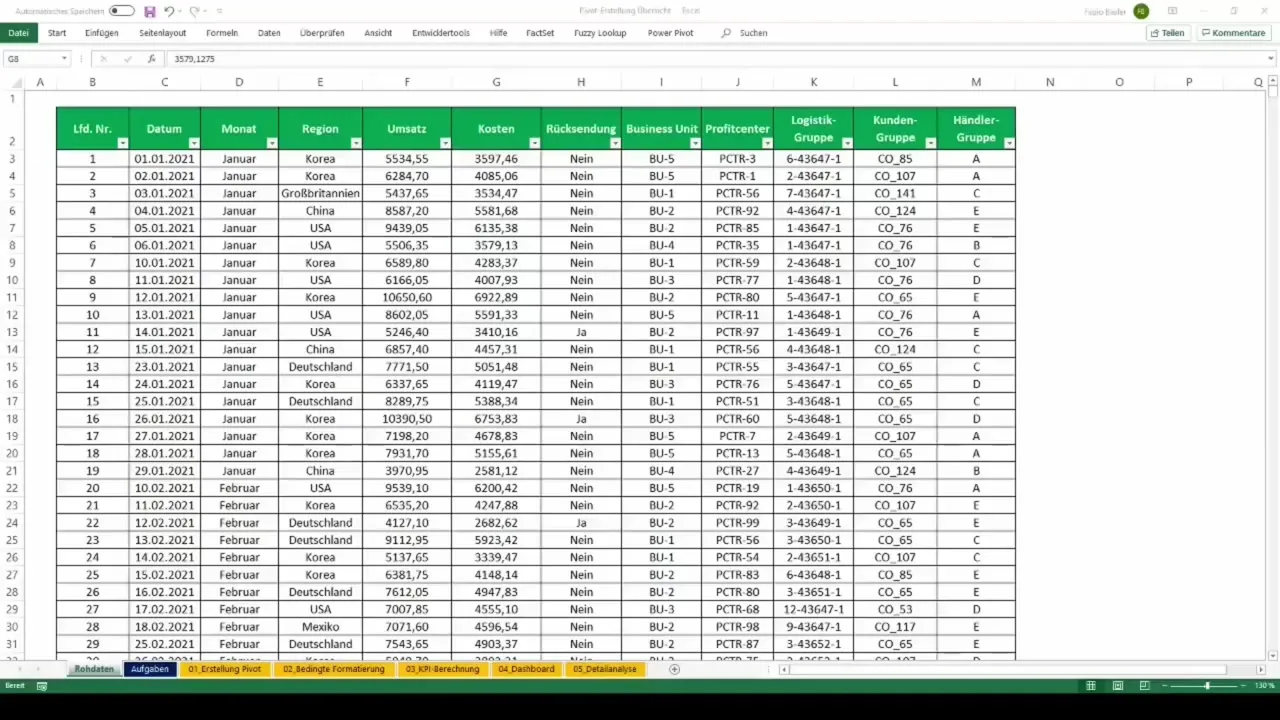Open the Hilfe ribbon tab
Image resolution: width=1280 pixels, height=720 pixels.
click(498, 33)
